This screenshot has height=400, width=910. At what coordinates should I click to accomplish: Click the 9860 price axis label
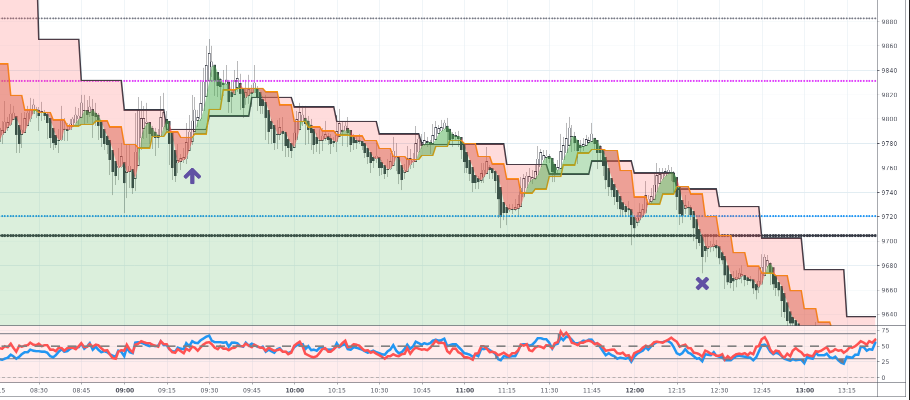tap(889, 46)
